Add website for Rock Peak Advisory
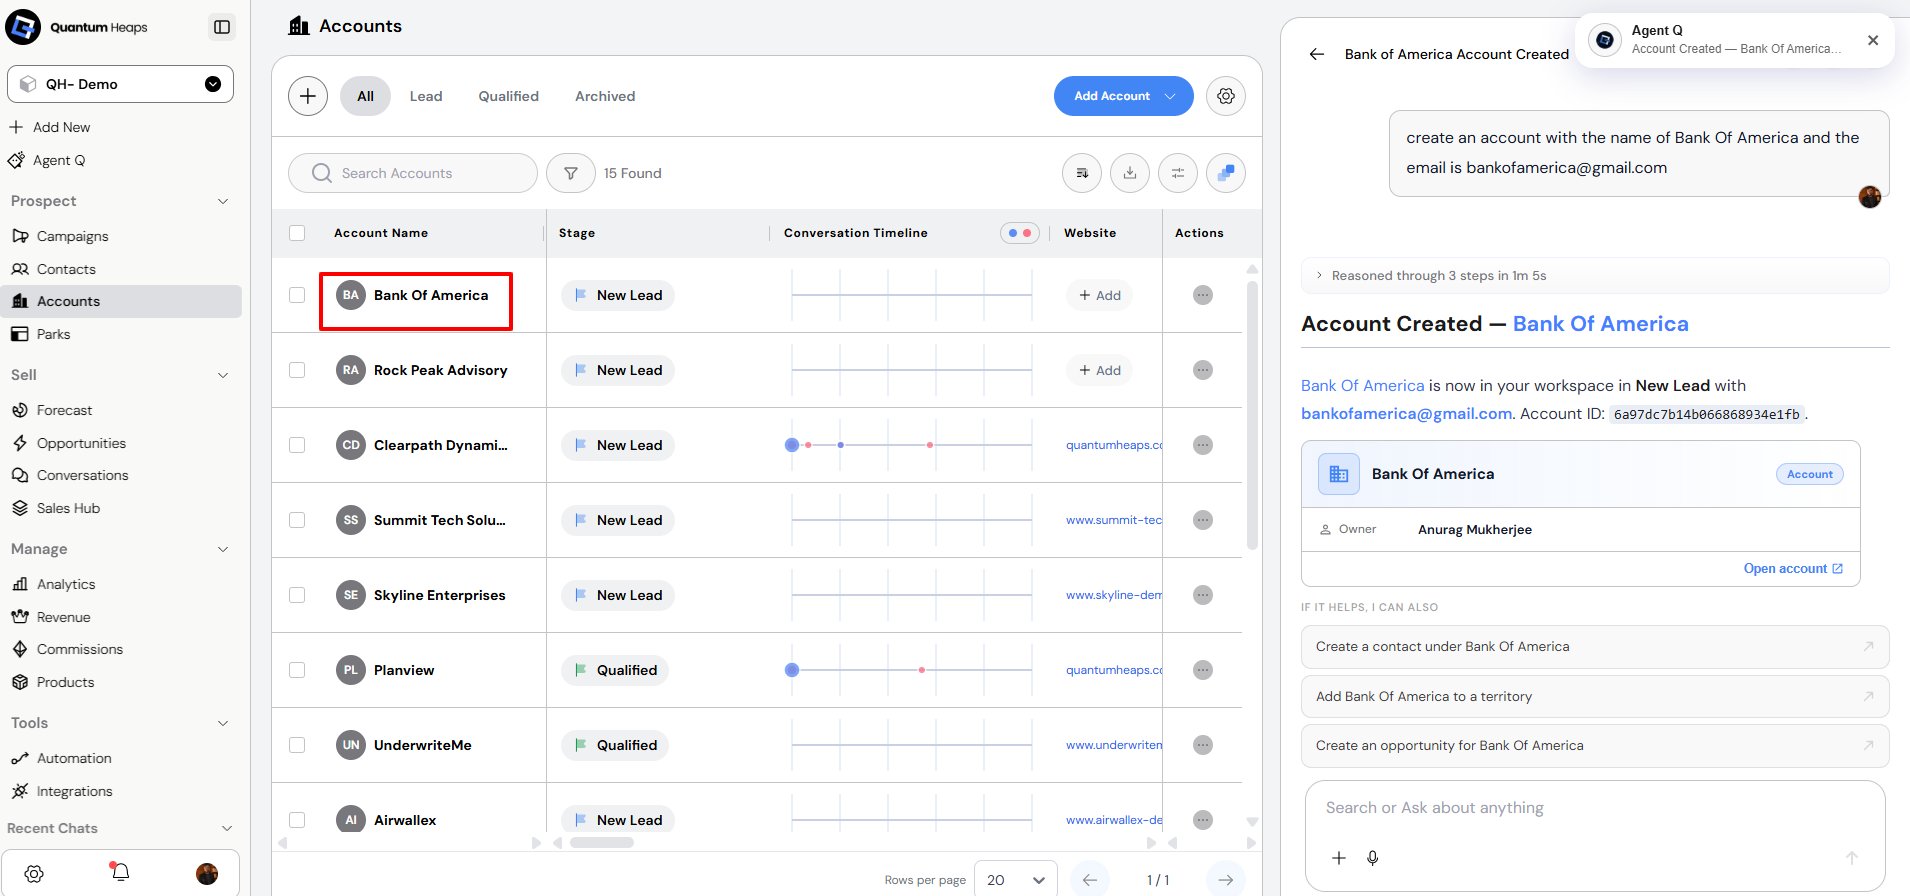Viewport: 1910px width, 896px height. tap(1099, 370)
